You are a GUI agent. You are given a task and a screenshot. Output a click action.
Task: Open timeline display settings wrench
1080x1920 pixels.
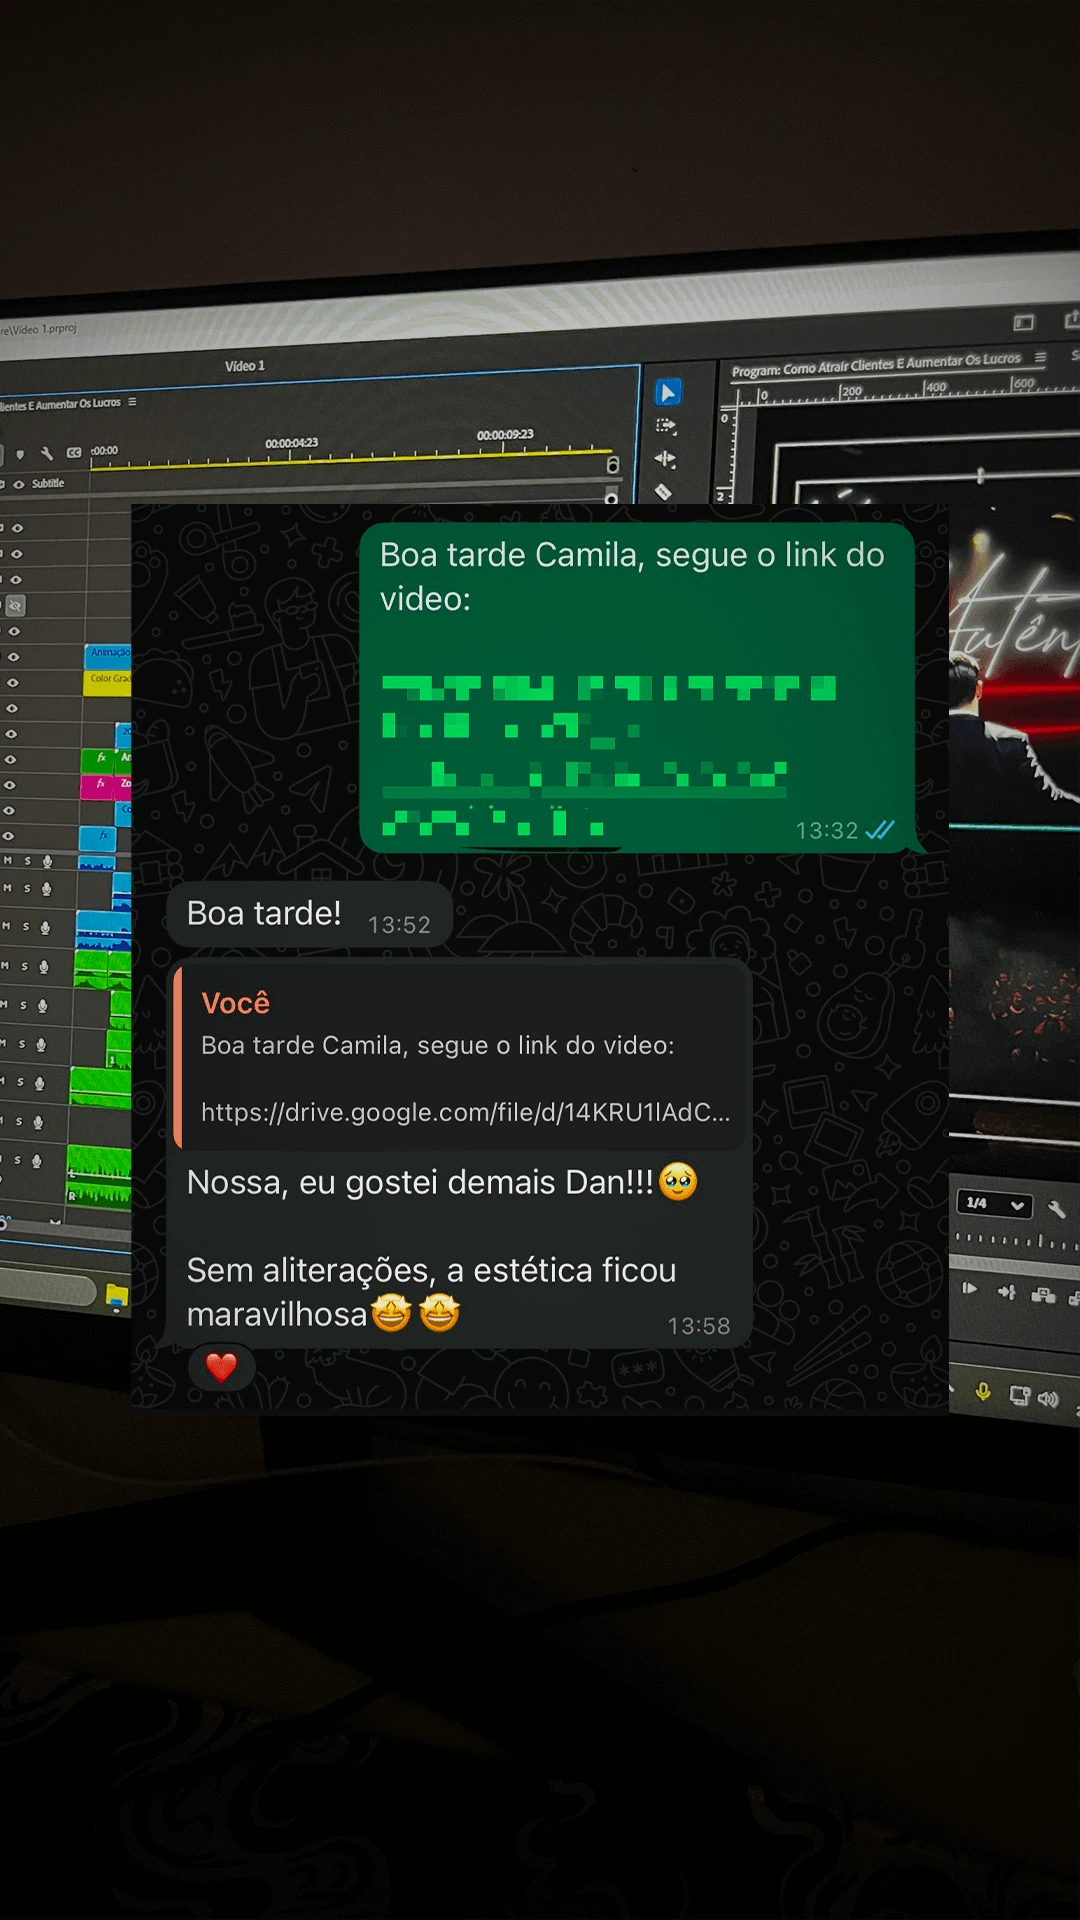(x=46, y=453)
